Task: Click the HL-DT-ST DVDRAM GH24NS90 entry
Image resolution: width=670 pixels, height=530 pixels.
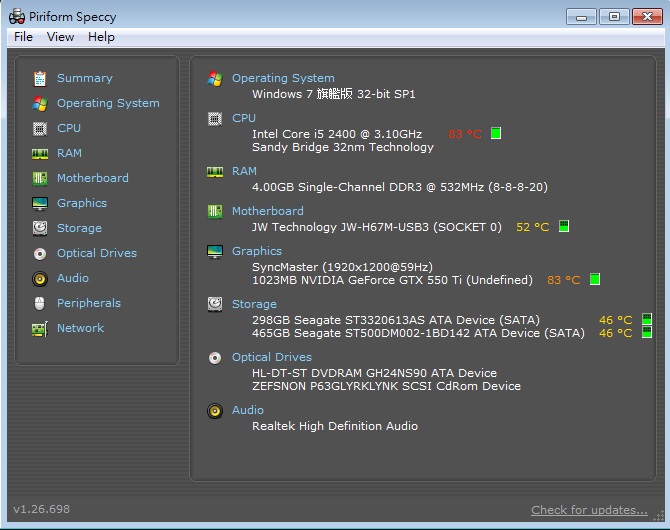Action: point(374,373)
